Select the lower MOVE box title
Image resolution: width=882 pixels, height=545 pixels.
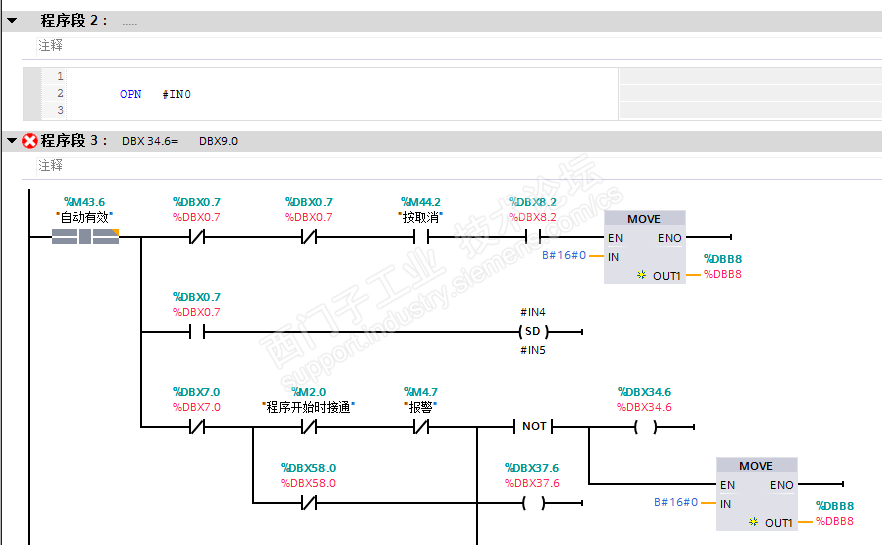(756, 466)
